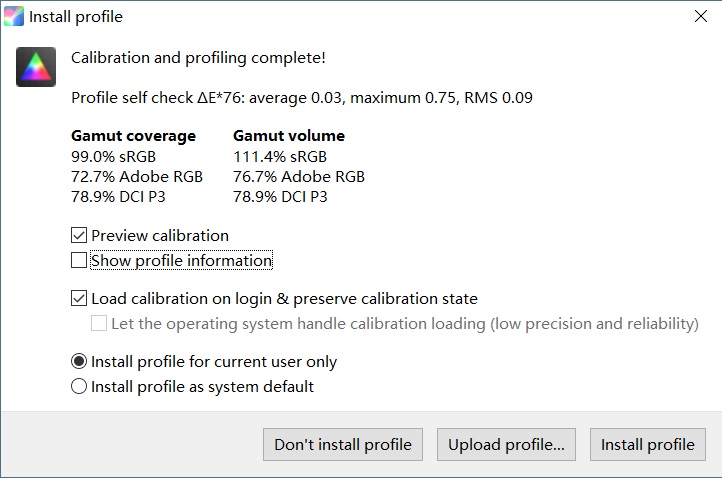Image resolution: width=722 pixels, height=478 pixels.
Task: Click the 76.7% Adobe RGB volume value
Action: click(299, 176)
